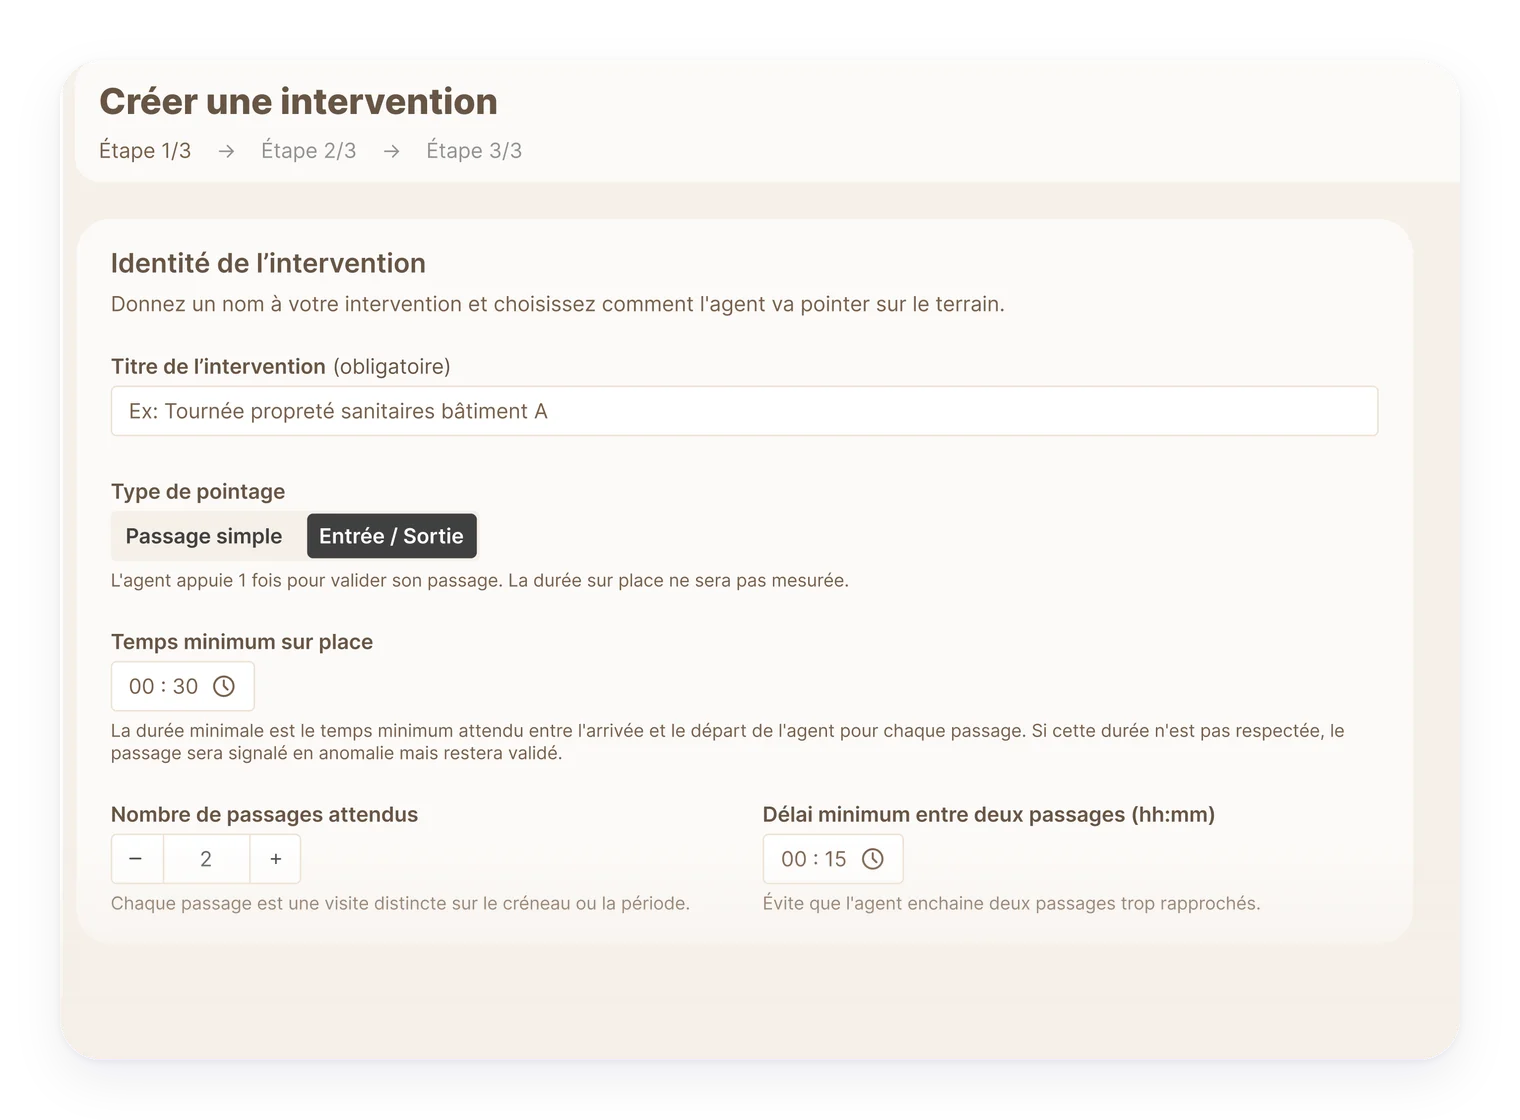Select the Entrée / Sortie pointage type

(391, 536)
